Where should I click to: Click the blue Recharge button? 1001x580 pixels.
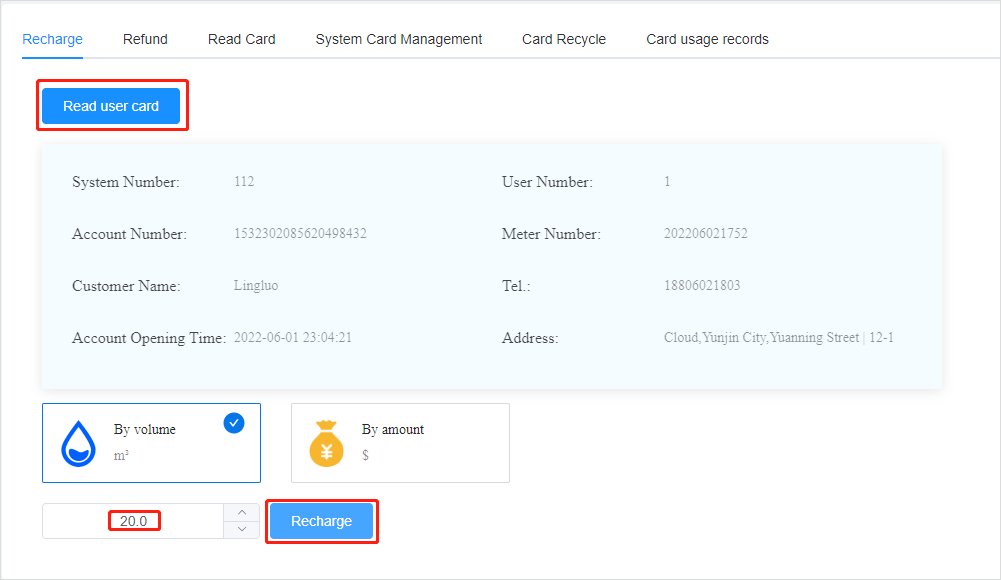322,521
